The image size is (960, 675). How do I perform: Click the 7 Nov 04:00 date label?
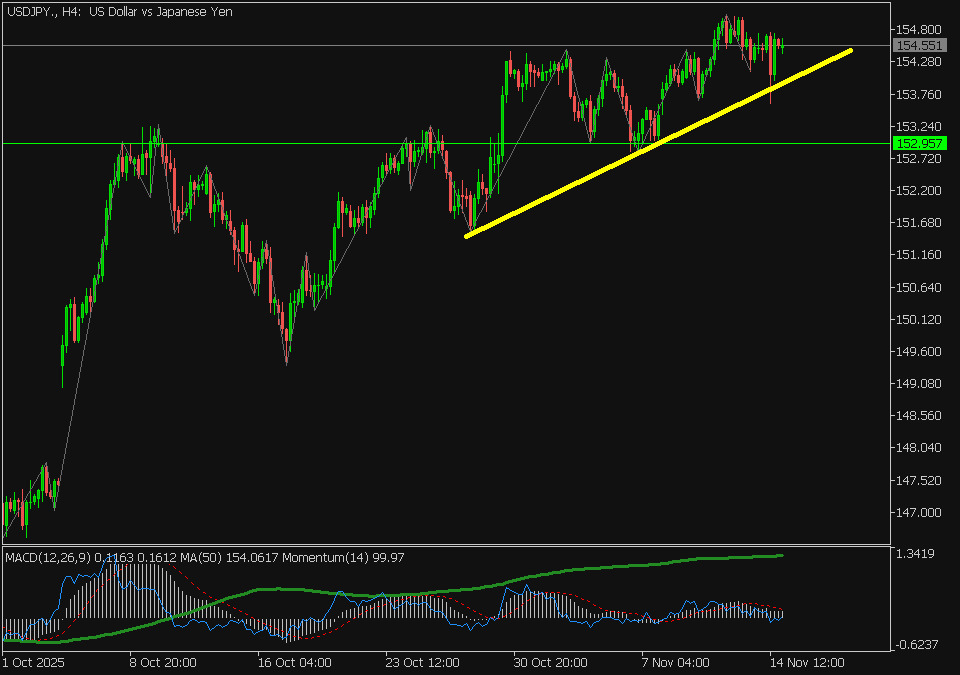675,662
